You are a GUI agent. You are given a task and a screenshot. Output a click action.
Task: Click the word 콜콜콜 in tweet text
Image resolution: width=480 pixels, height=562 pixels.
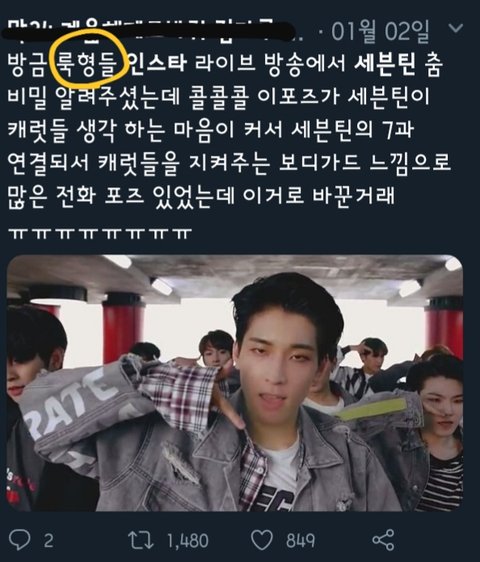tap(218, 97)
